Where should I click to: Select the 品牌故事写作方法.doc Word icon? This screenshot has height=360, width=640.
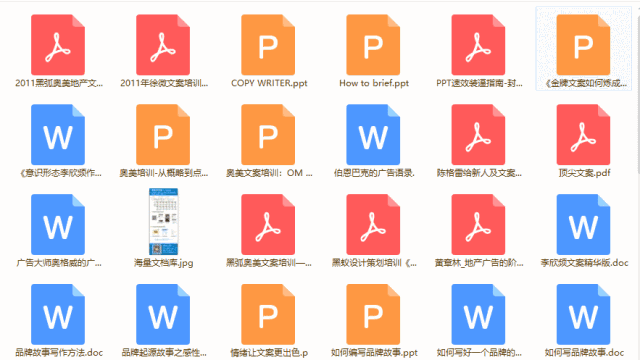[x=58, y=314]
